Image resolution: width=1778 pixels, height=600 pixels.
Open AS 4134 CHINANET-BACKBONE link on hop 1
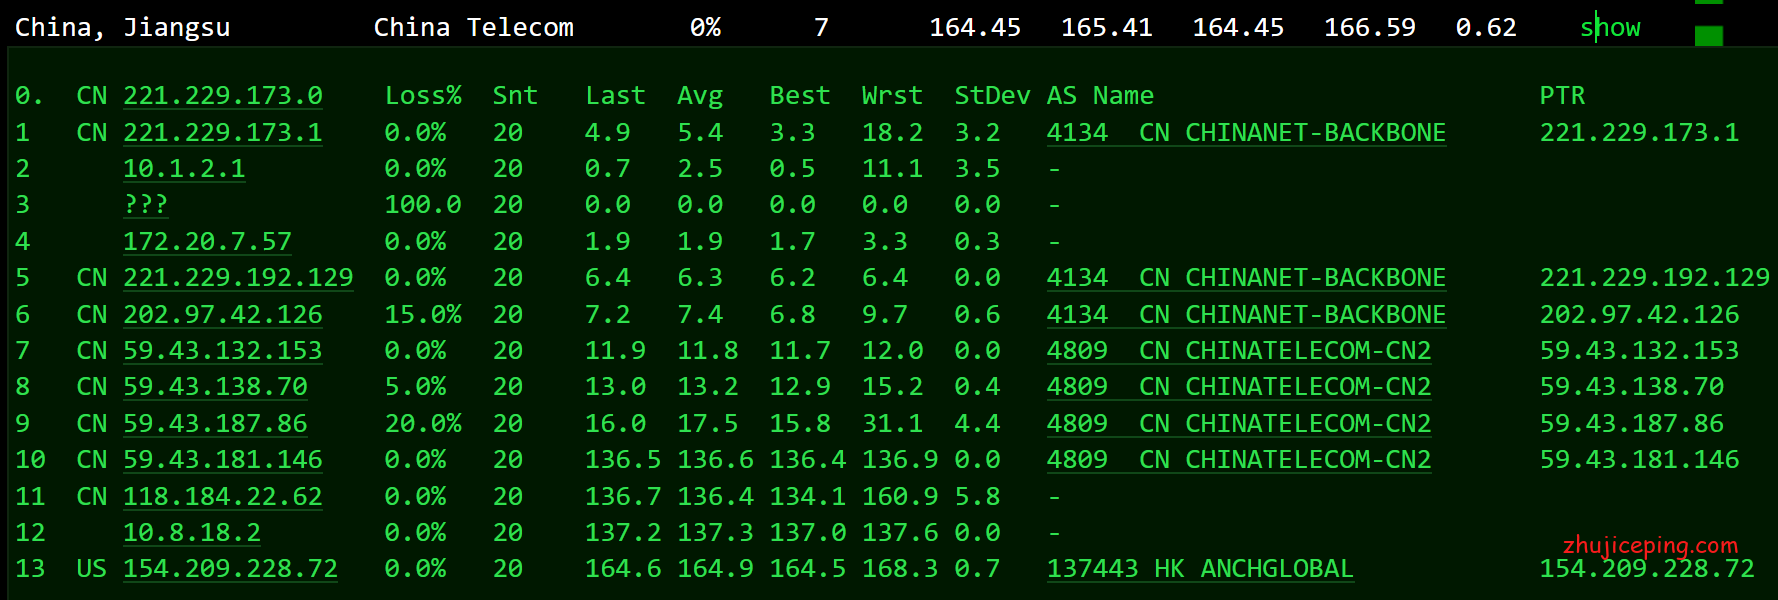[x=1246, y=133]
